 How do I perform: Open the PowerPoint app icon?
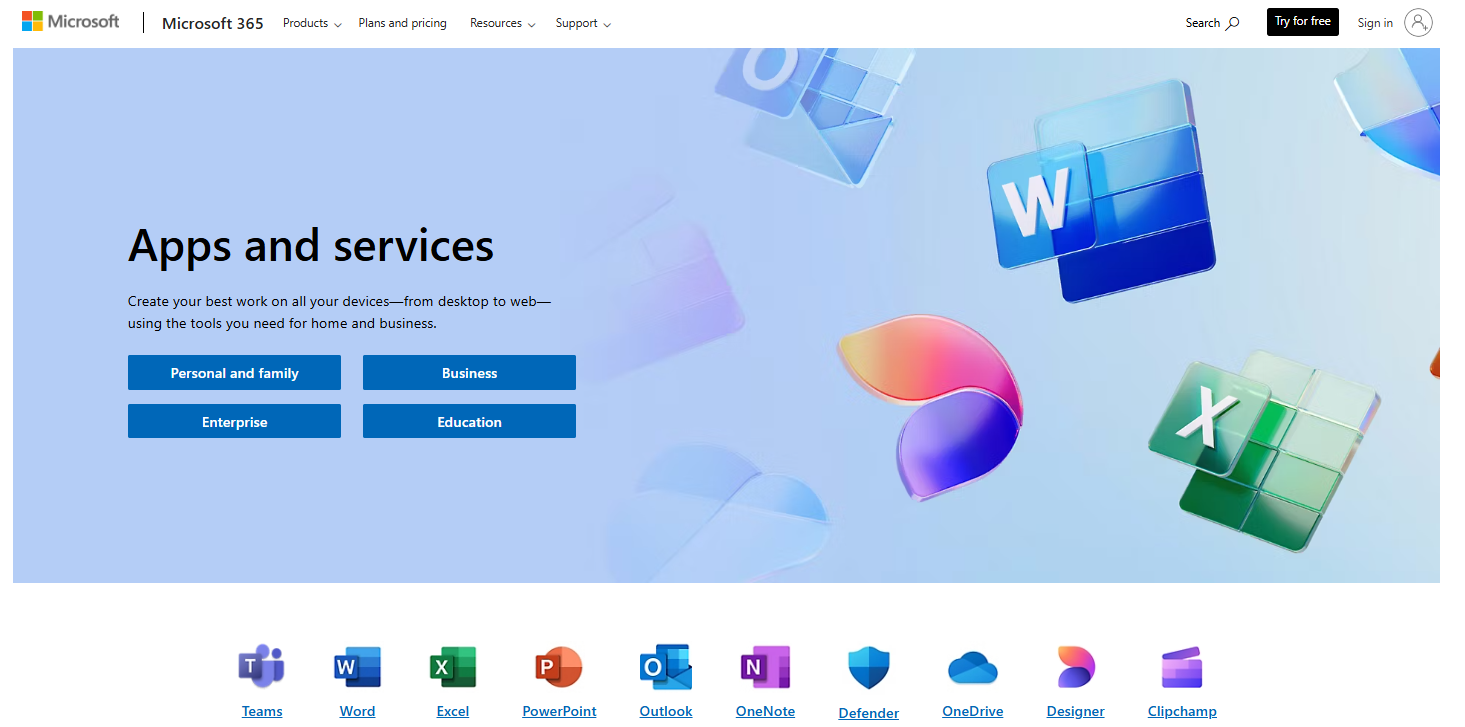pyautogui.click(x=559, y=667)
